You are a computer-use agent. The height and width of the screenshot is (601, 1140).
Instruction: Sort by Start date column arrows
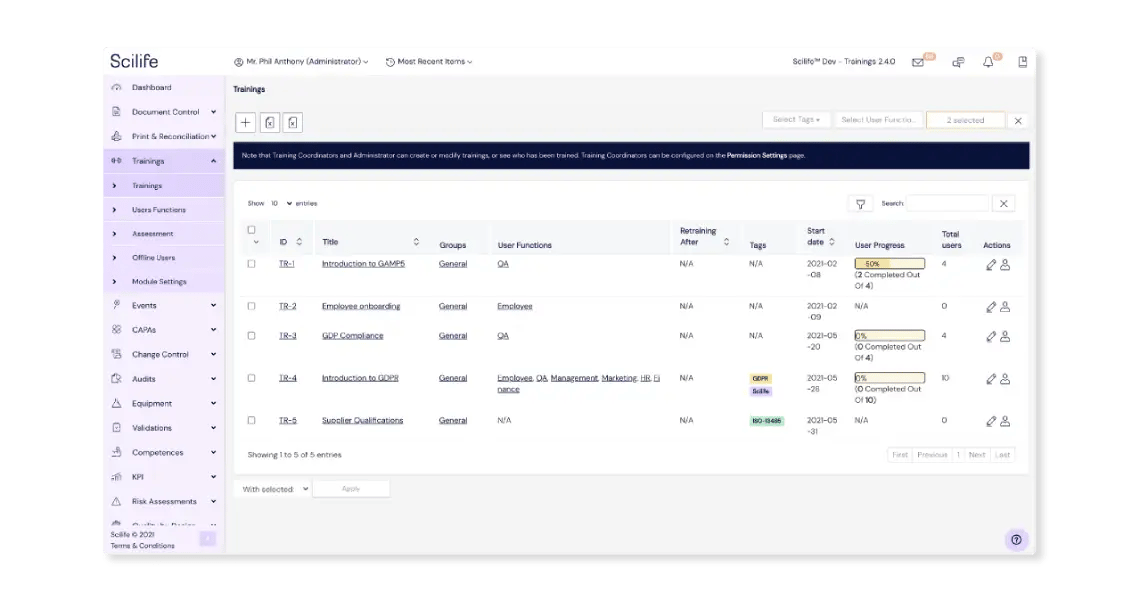[x=832, y=242]
